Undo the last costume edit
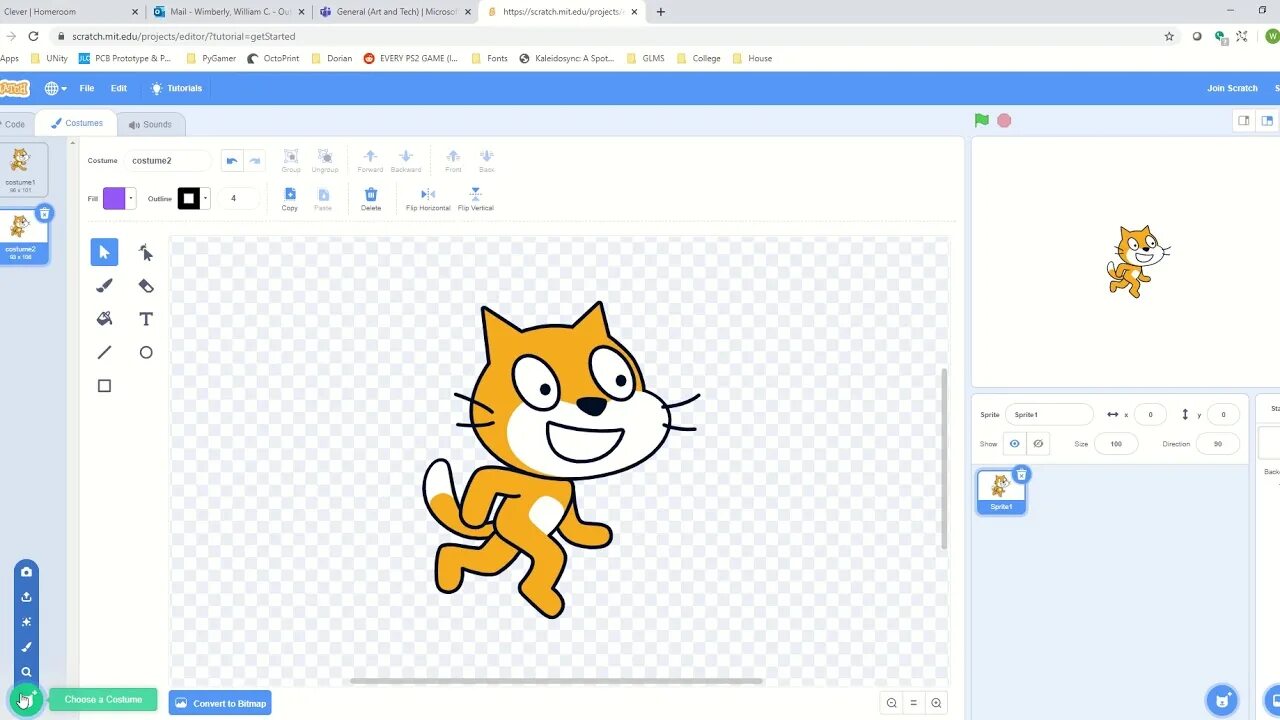Viewport: 1280px width, 720px height. tap(232, 160)
